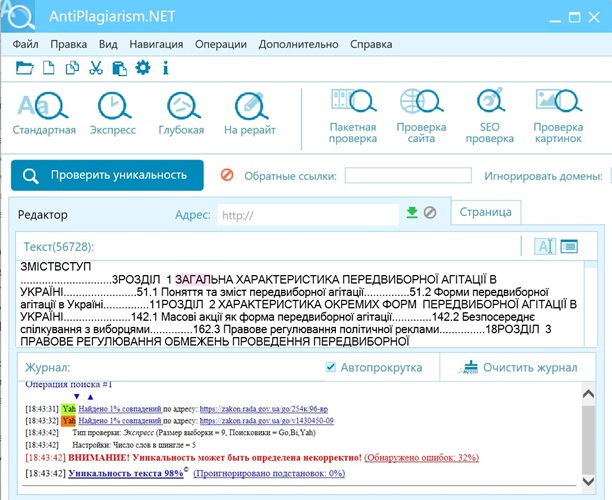Image resolution: width=612 pixels, height=500 pixels.
Task: Cut text with the scissors icon
Action: click(x=96, y=68)
